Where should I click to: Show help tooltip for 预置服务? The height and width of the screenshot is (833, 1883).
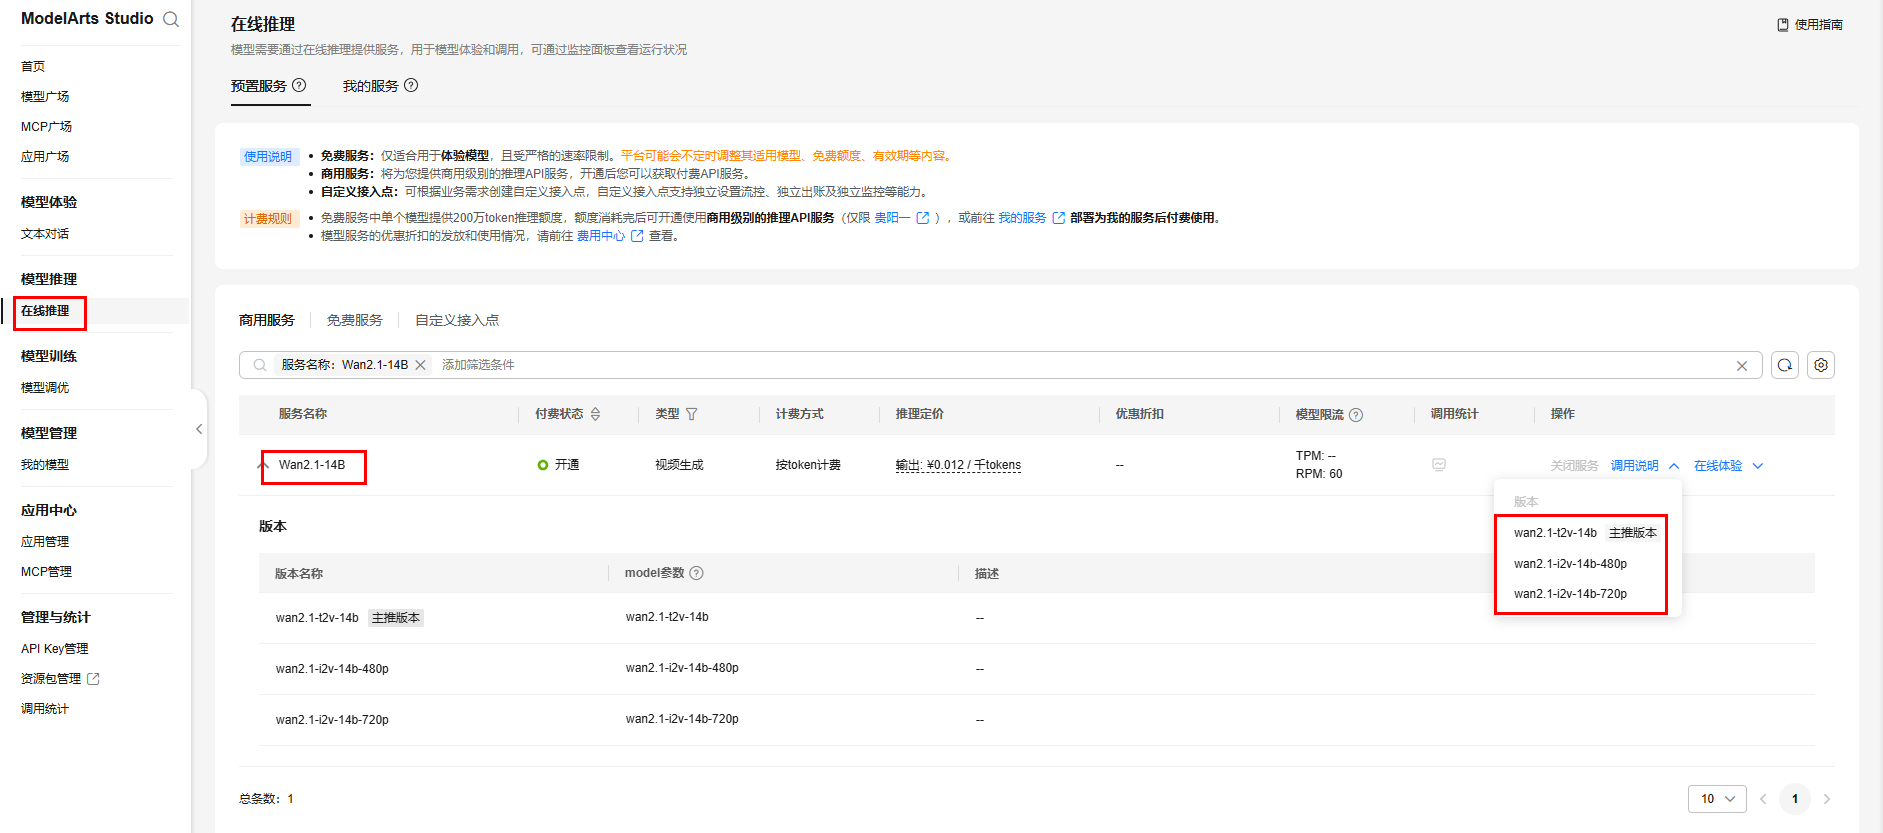pyautogui.click(x=299, y=86)
